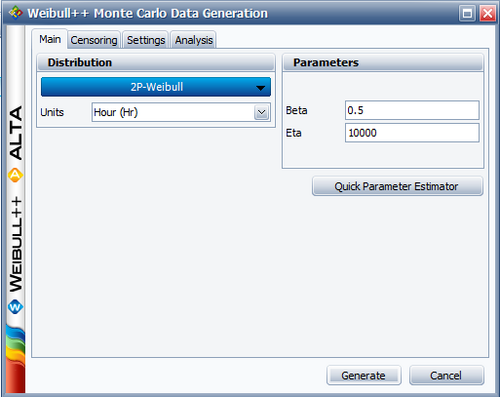This screenshot has width=500, height=397.
Task: Click the Cancel button
Action: click(446, 376)
